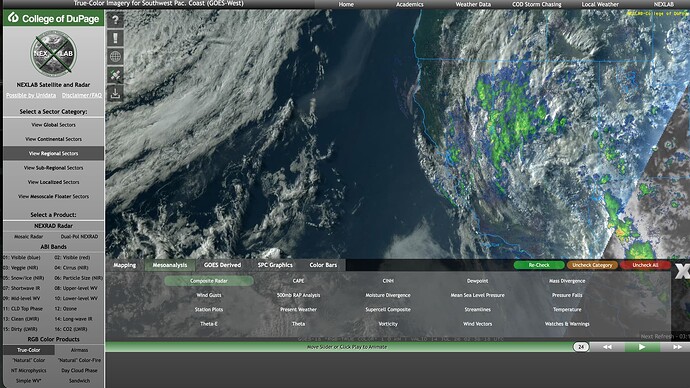Switch to the GOES Derived tab

[x=222, y=265]
